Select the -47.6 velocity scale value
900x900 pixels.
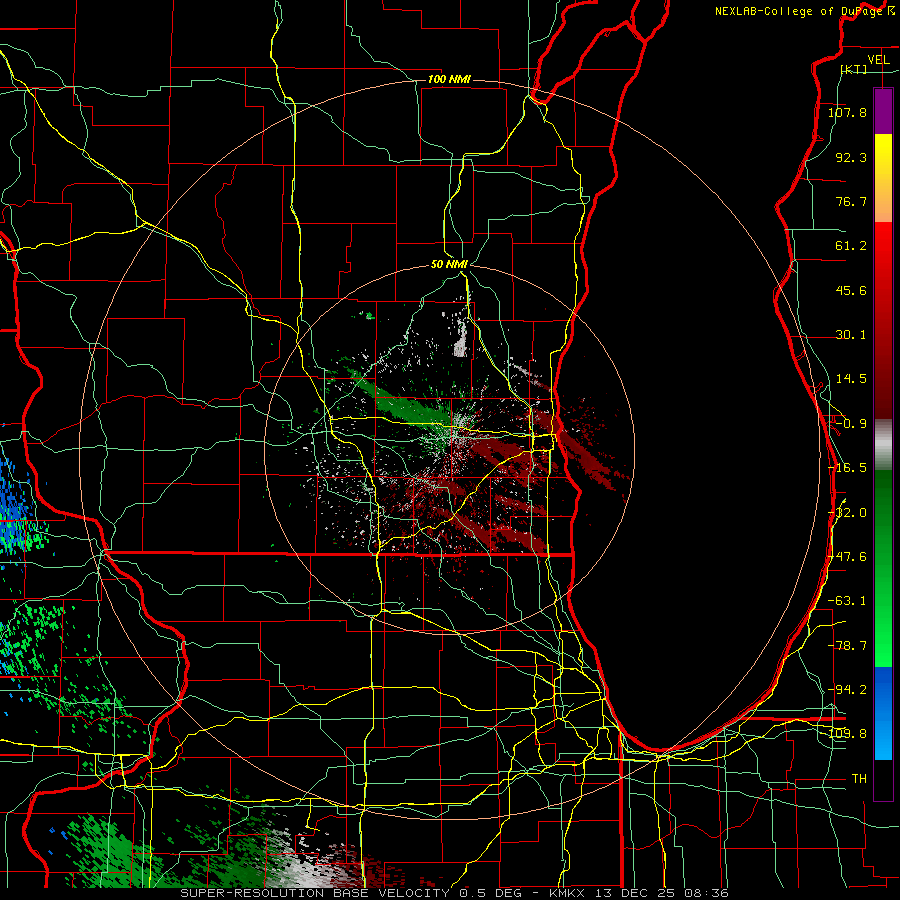click(x=847, y=556)
